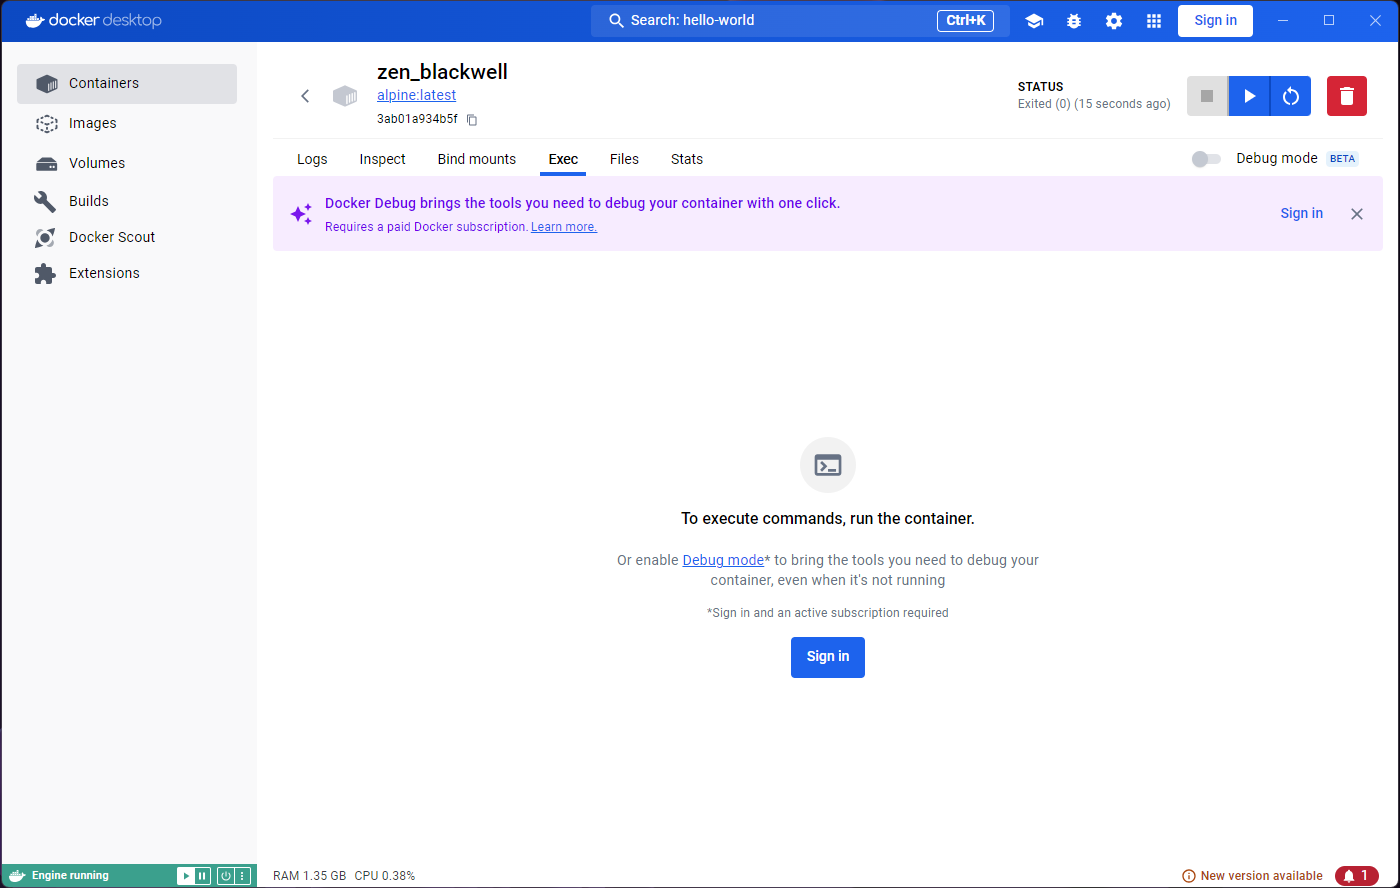Click the Exited (0) status text
Viewport: 1400px width, 888px height.
tap(1094, 104)
